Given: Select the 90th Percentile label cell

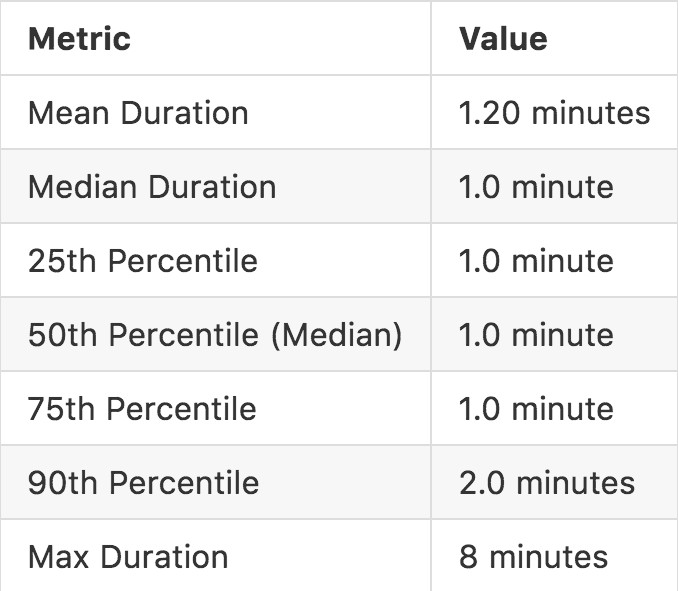Looking at the screenshot, I should tap(144, 483).
